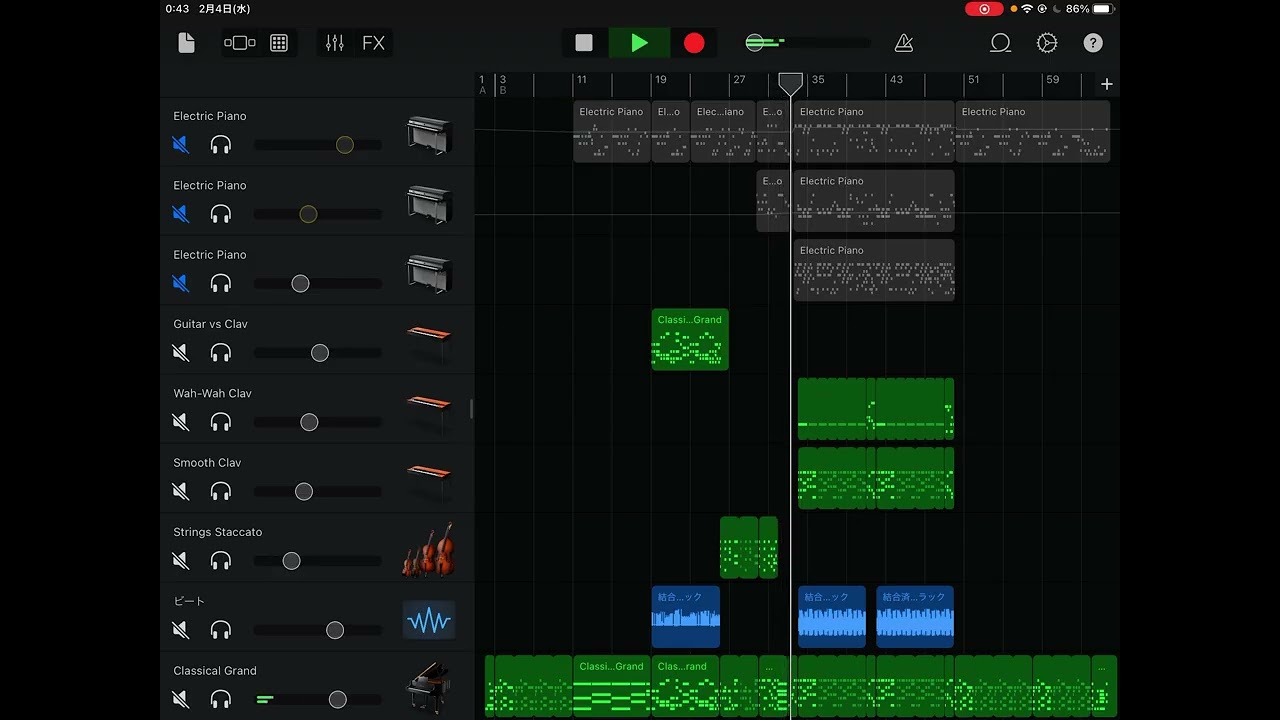Open the Classical Grand piano icon

[x=429, y=687]
